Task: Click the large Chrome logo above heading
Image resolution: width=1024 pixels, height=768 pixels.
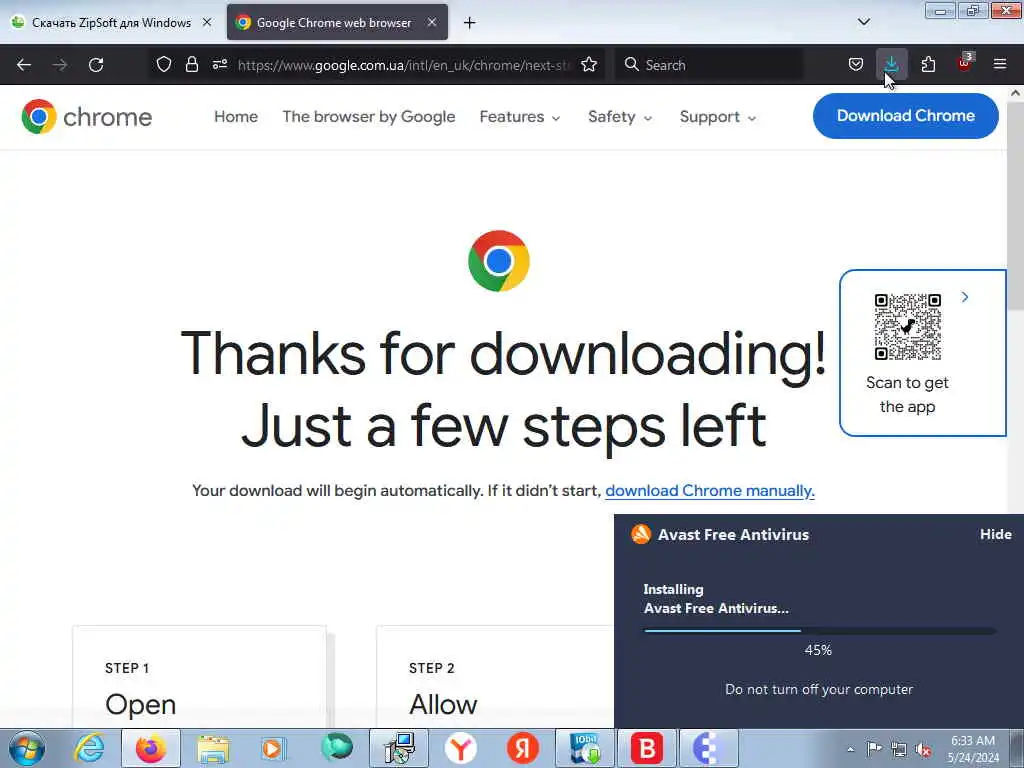Action: pos(499,261)
